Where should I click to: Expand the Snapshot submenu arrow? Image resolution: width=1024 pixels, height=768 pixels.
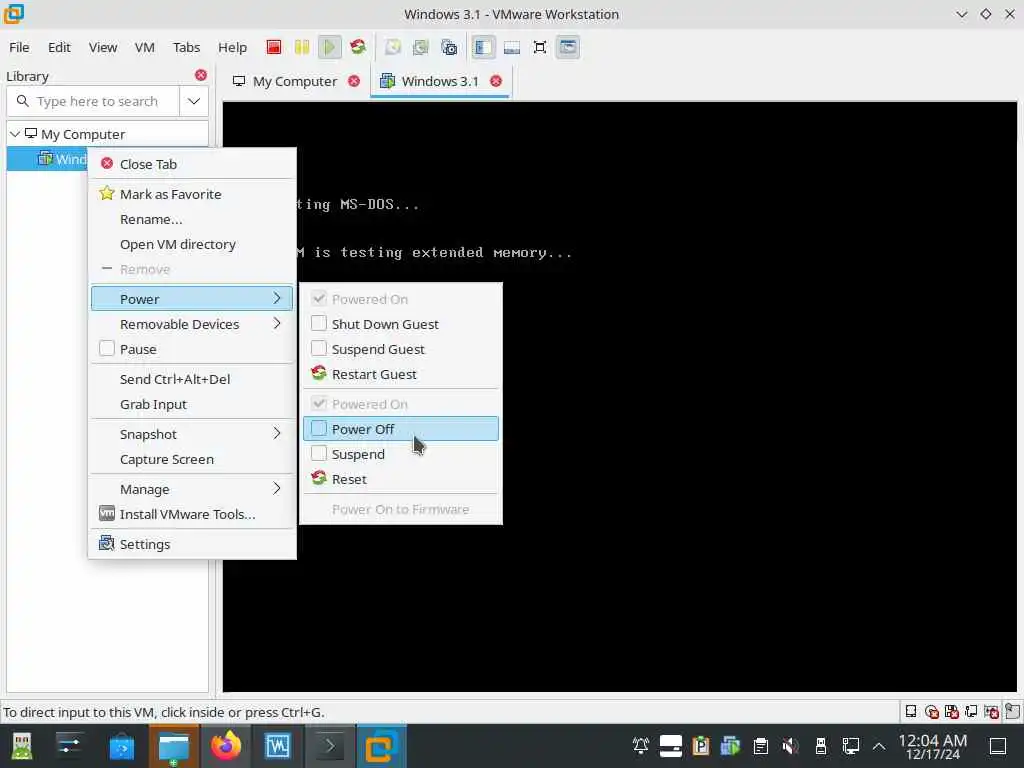[x=277, y=434]
